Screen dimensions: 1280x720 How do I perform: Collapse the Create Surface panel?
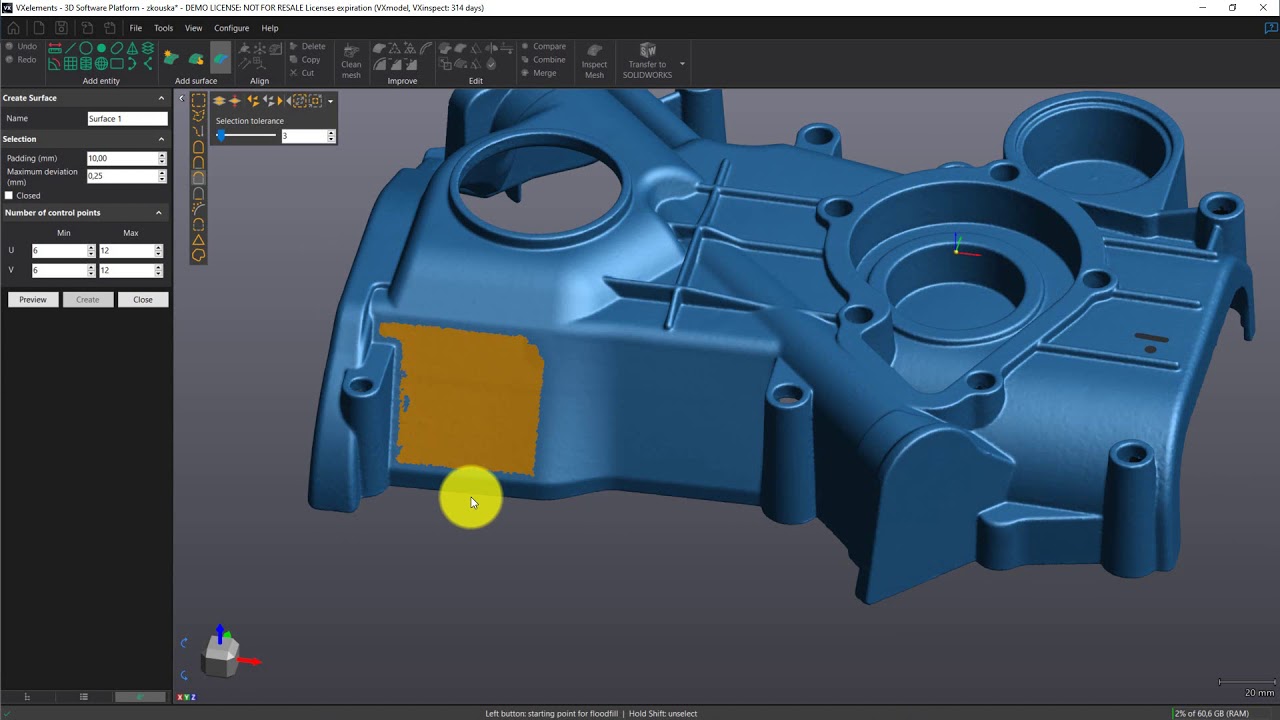[161, 98]
